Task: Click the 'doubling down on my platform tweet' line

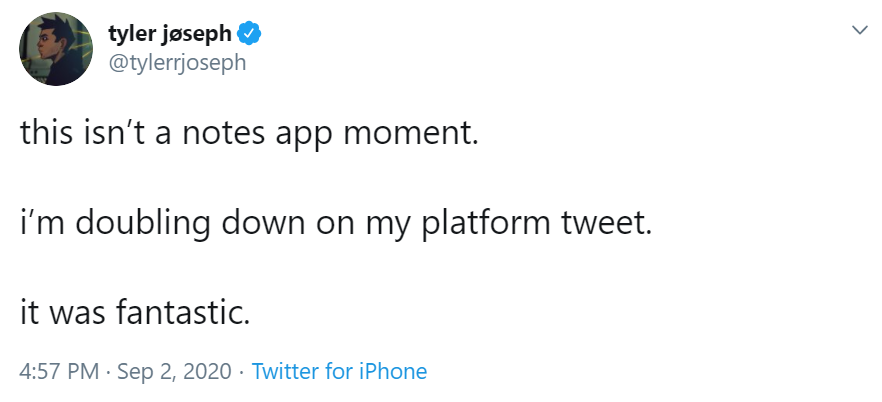Action: tap(335, 223)
